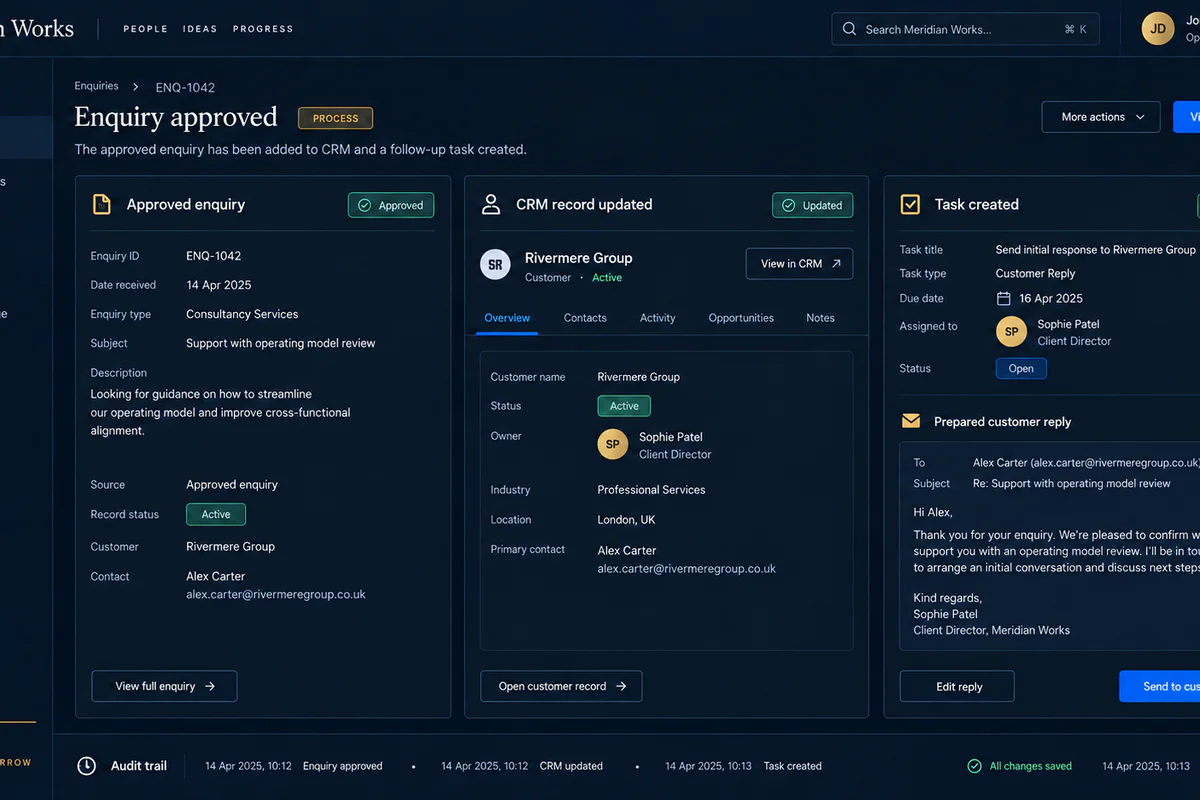1200x800 pixels.
Task: Click contact email in Approved enquiry card
Action: 276,594
